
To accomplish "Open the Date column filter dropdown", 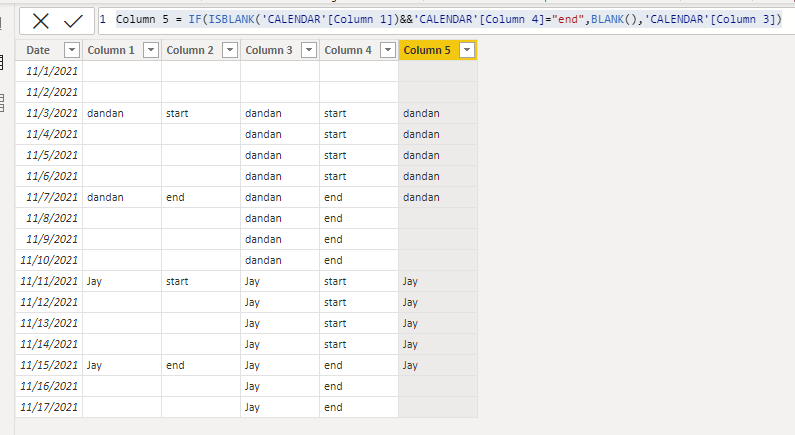I will tap(71, 50).
